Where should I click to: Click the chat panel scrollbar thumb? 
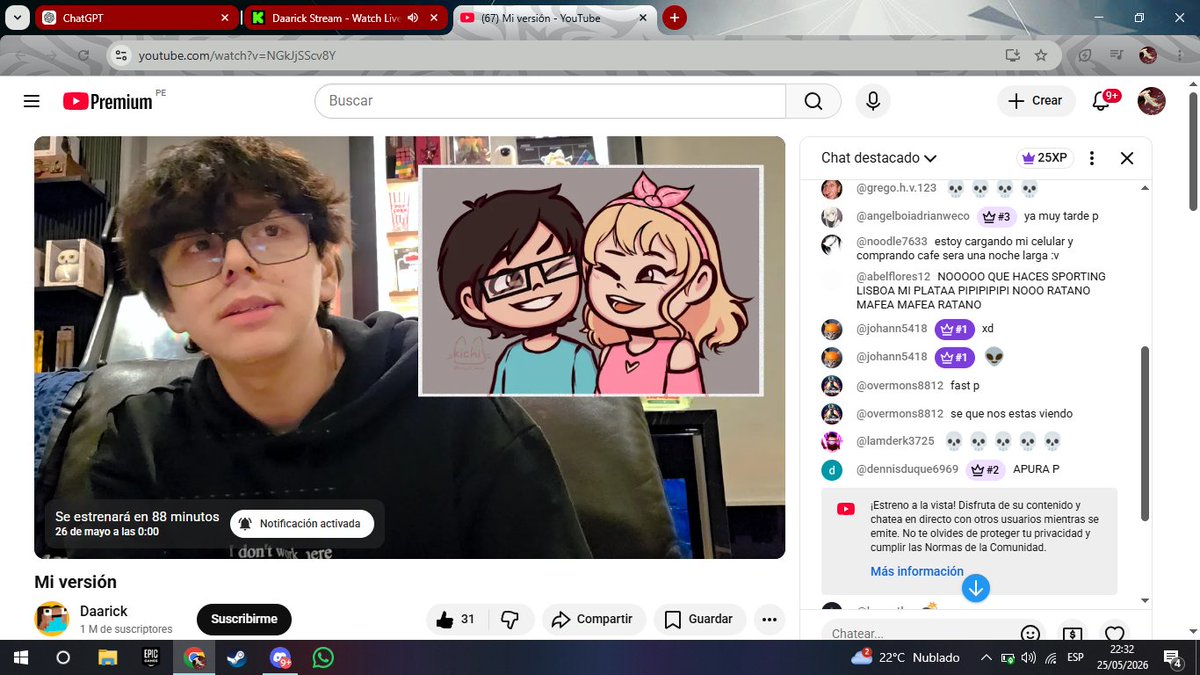[1145, 433]
